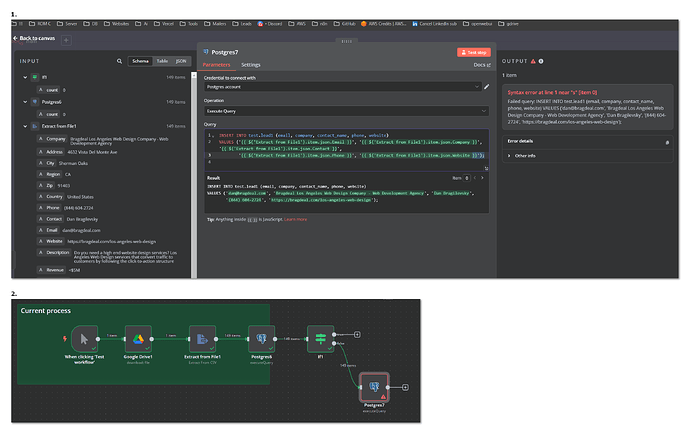Click the manual trigger node on canvas
The image size is (690, 434).
84,339
